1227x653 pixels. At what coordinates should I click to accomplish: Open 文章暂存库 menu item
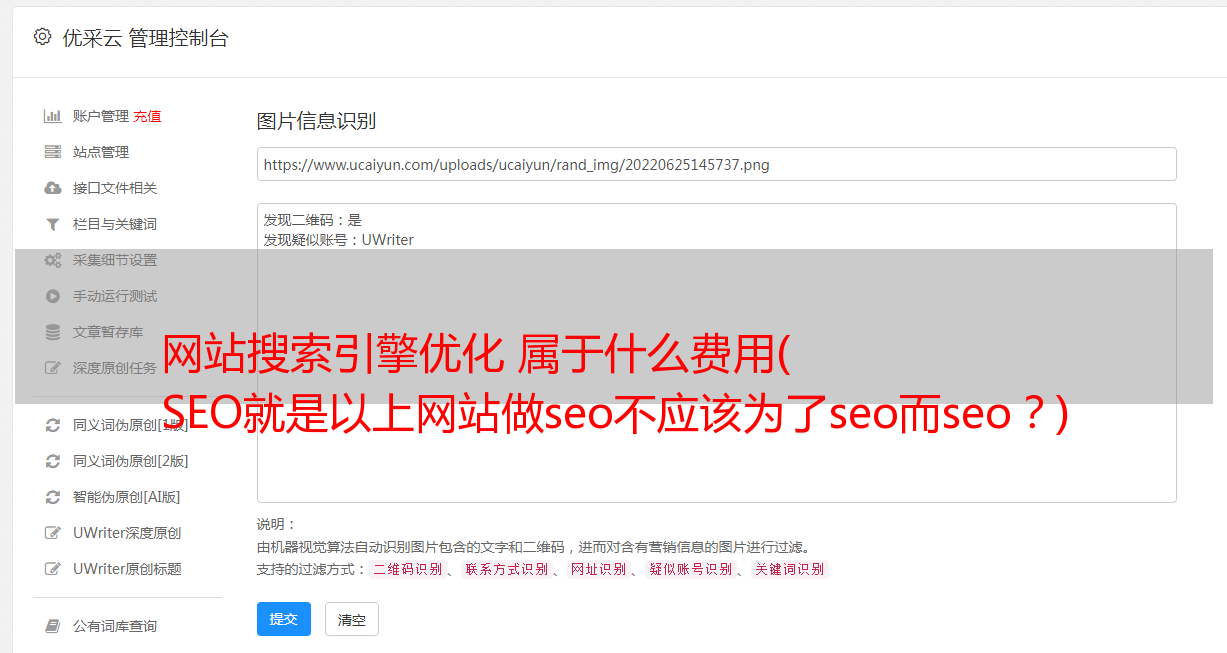coord(108,332)
